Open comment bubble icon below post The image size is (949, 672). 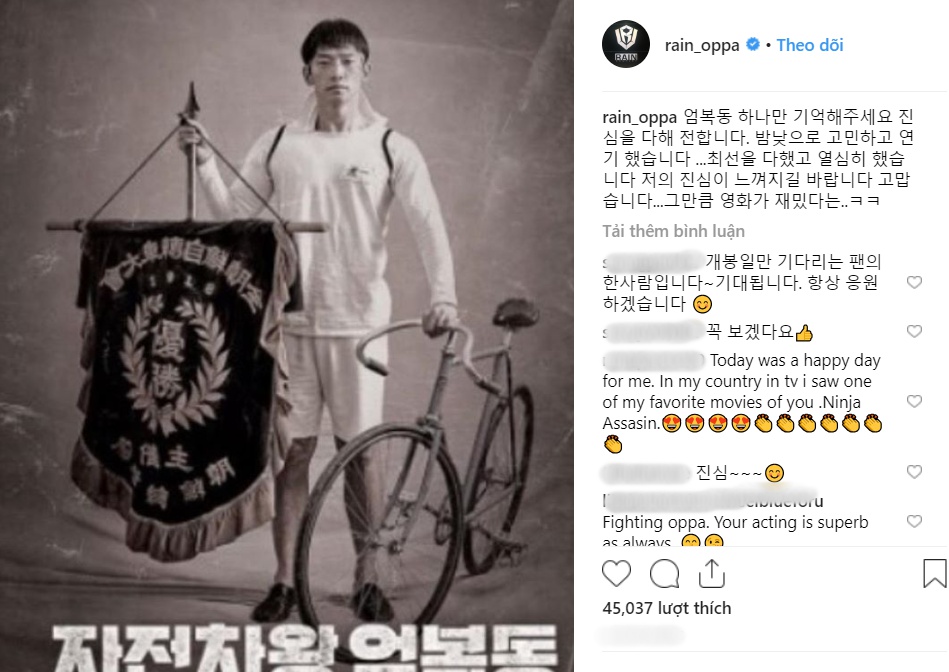664,573
